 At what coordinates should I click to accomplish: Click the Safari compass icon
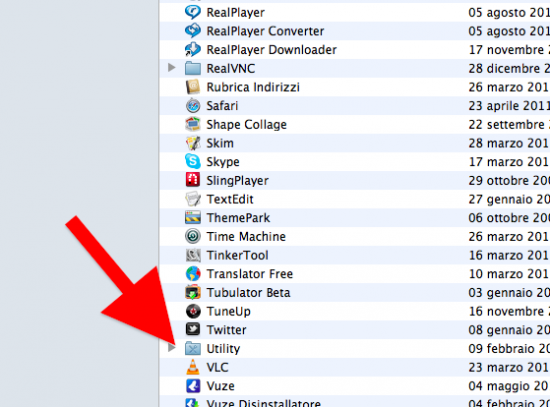193,106
